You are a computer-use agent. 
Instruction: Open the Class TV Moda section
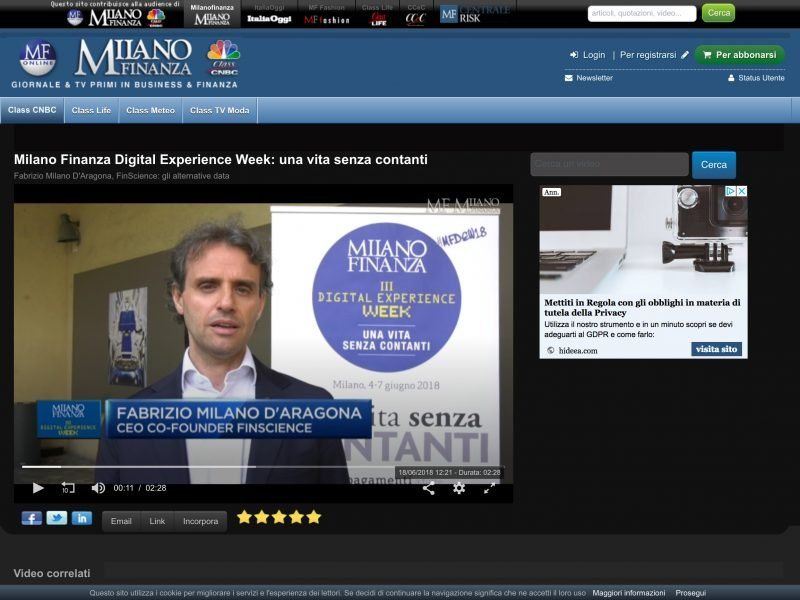coord(222,112)
